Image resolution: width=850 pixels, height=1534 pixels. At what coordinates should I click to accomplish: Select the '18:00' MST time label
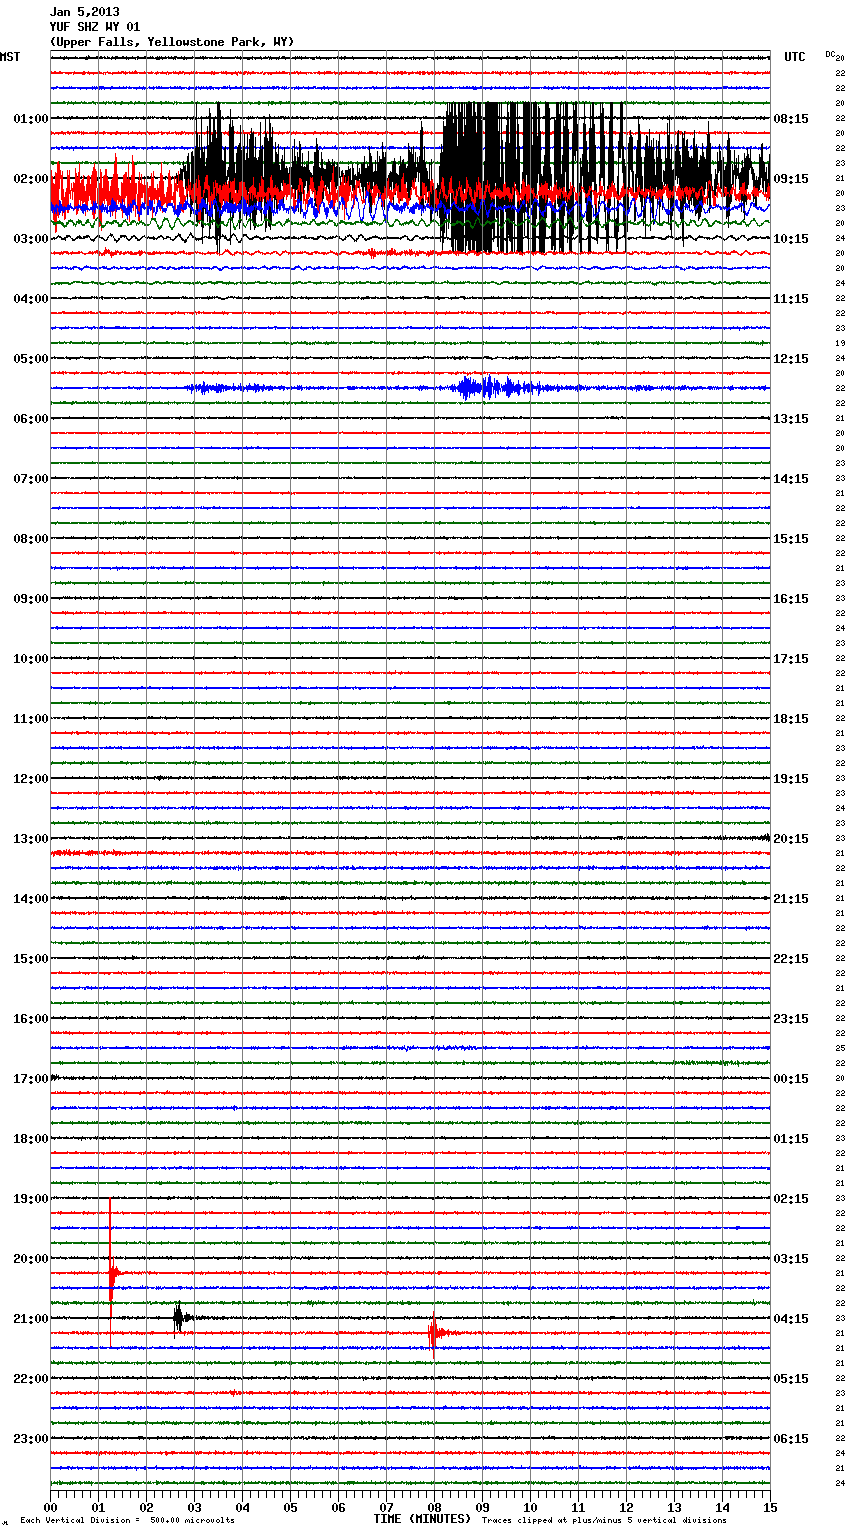[x=31, y=1139]
